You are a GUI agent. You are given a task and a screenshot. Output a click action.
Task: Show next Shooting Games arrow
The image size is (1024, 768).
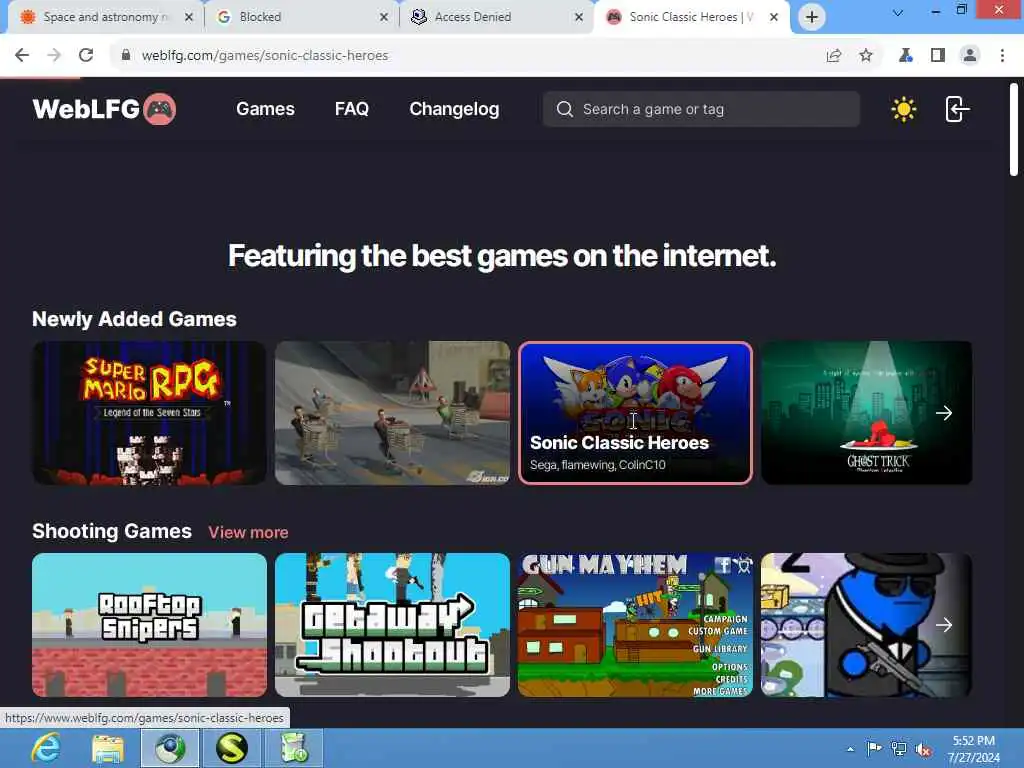(944, 625)
